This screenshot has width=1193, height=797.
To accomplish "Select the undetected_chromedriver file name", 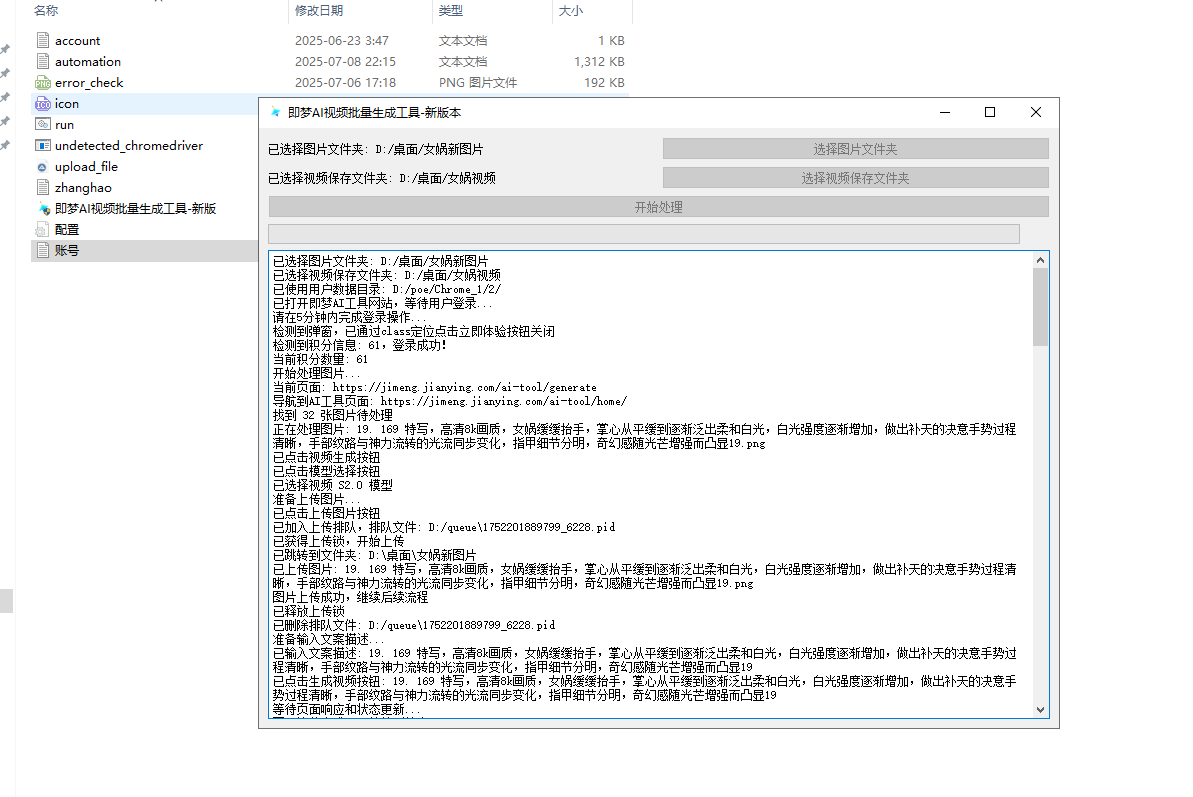I will [x=129, y=145].
